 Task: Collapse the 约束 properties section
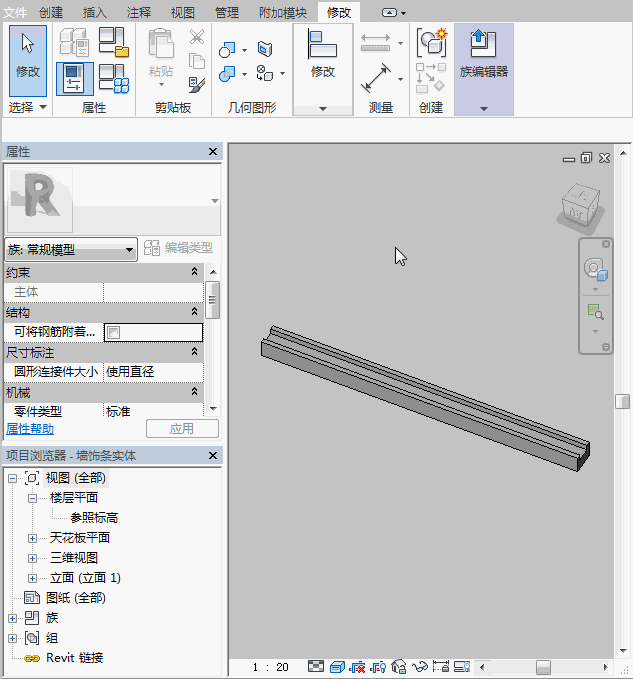click(194, 272)
